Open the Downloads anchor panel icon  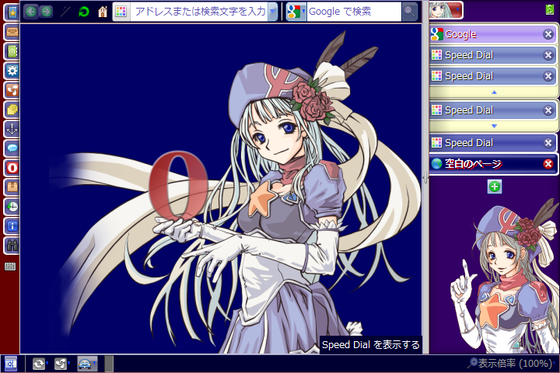point(12,129)
